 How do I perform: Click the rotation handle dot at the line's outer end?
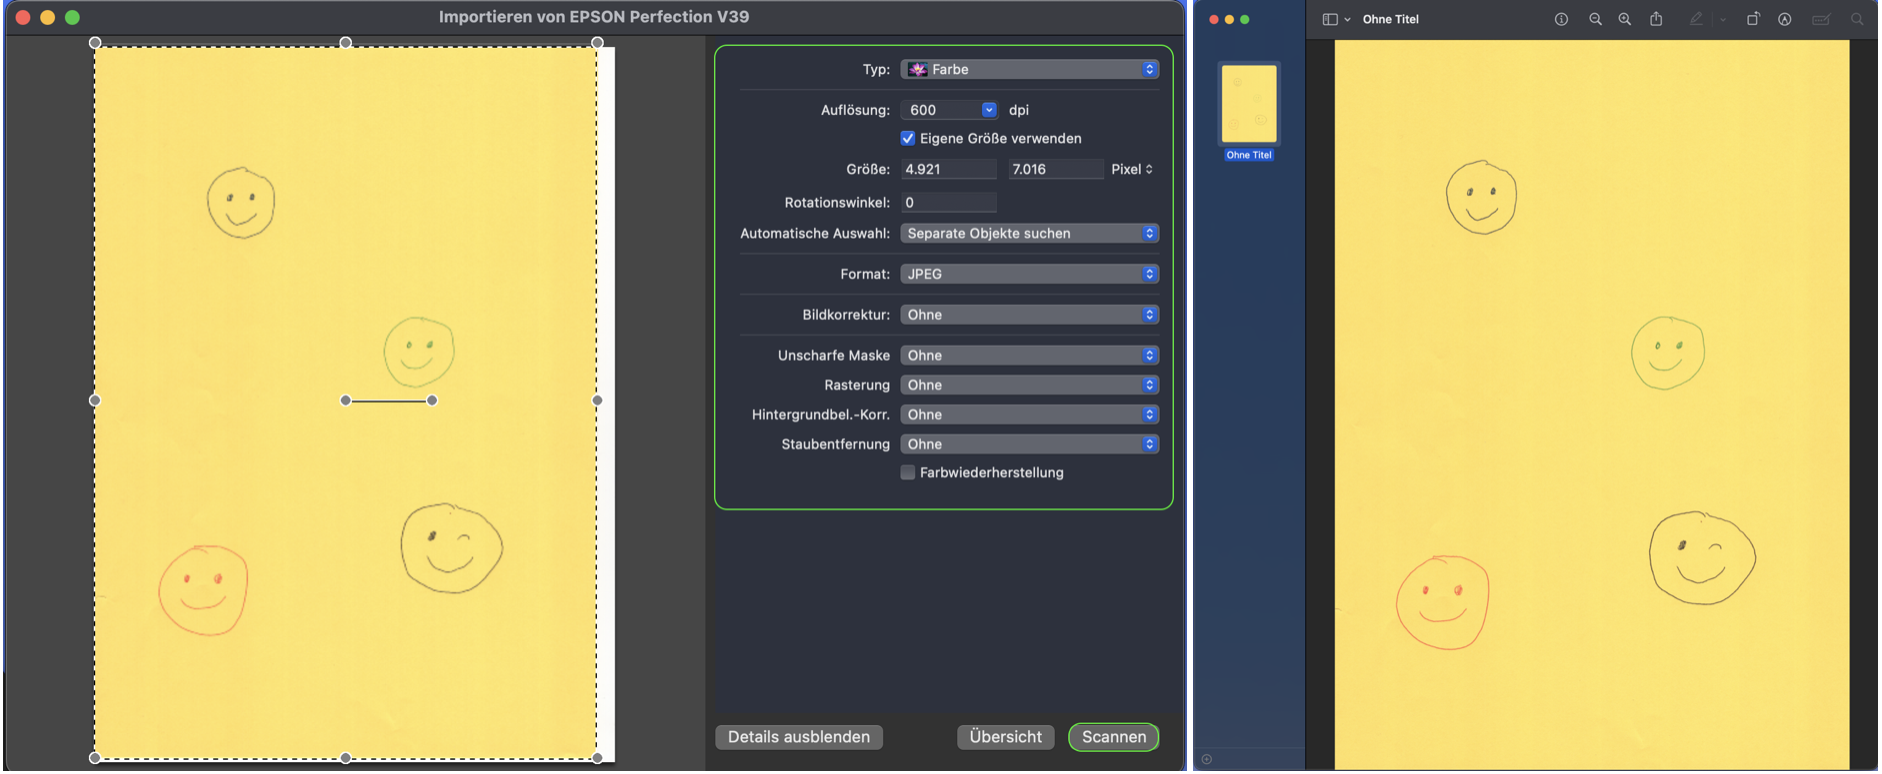[432, 400]
